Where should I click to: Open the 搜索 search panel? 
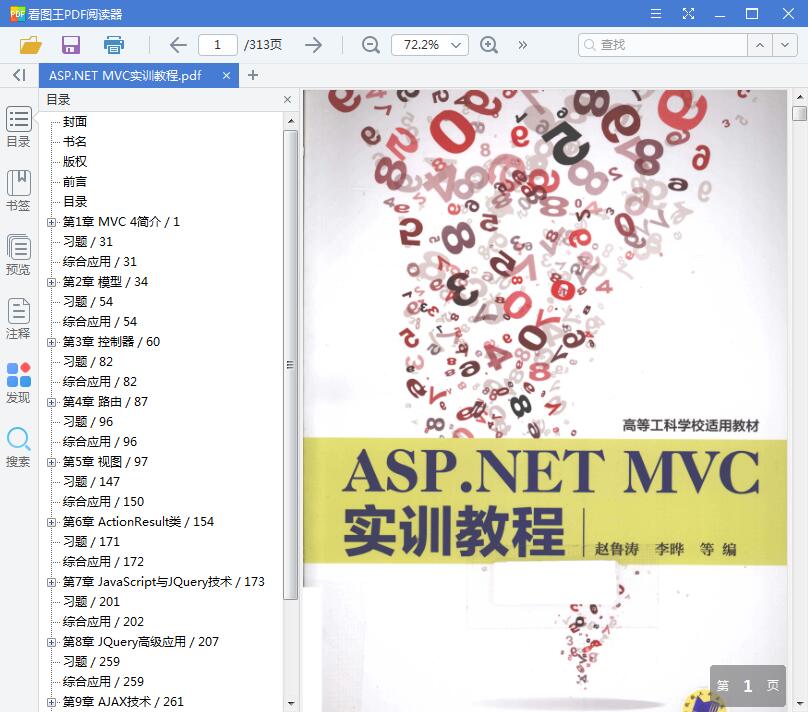pyautogui.click(x=19, y=447)
